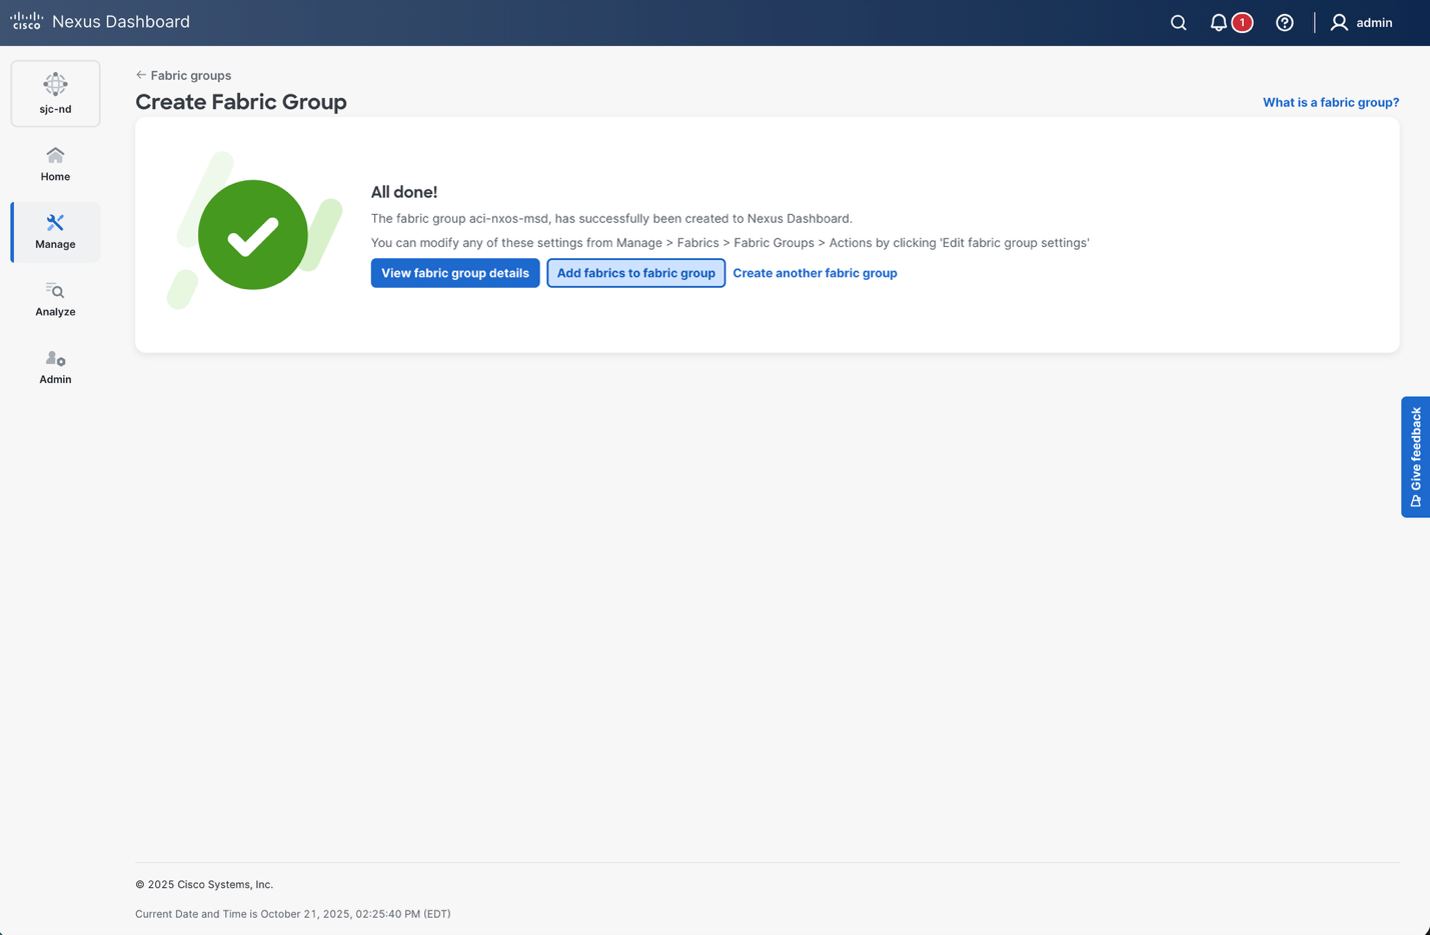Image resolution: width=1430 pixels, height=935 pixels.
Task: Click the Nexus Dashboard title
Action: tap(121, 22)
